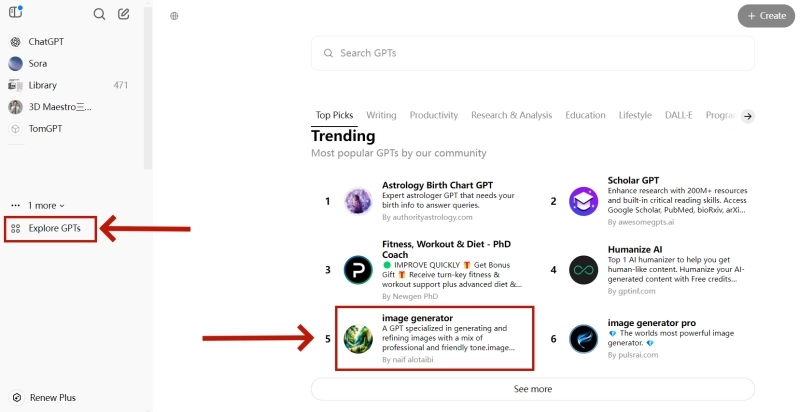Click the search magnifier icon in sidebar

coord(99,14)
